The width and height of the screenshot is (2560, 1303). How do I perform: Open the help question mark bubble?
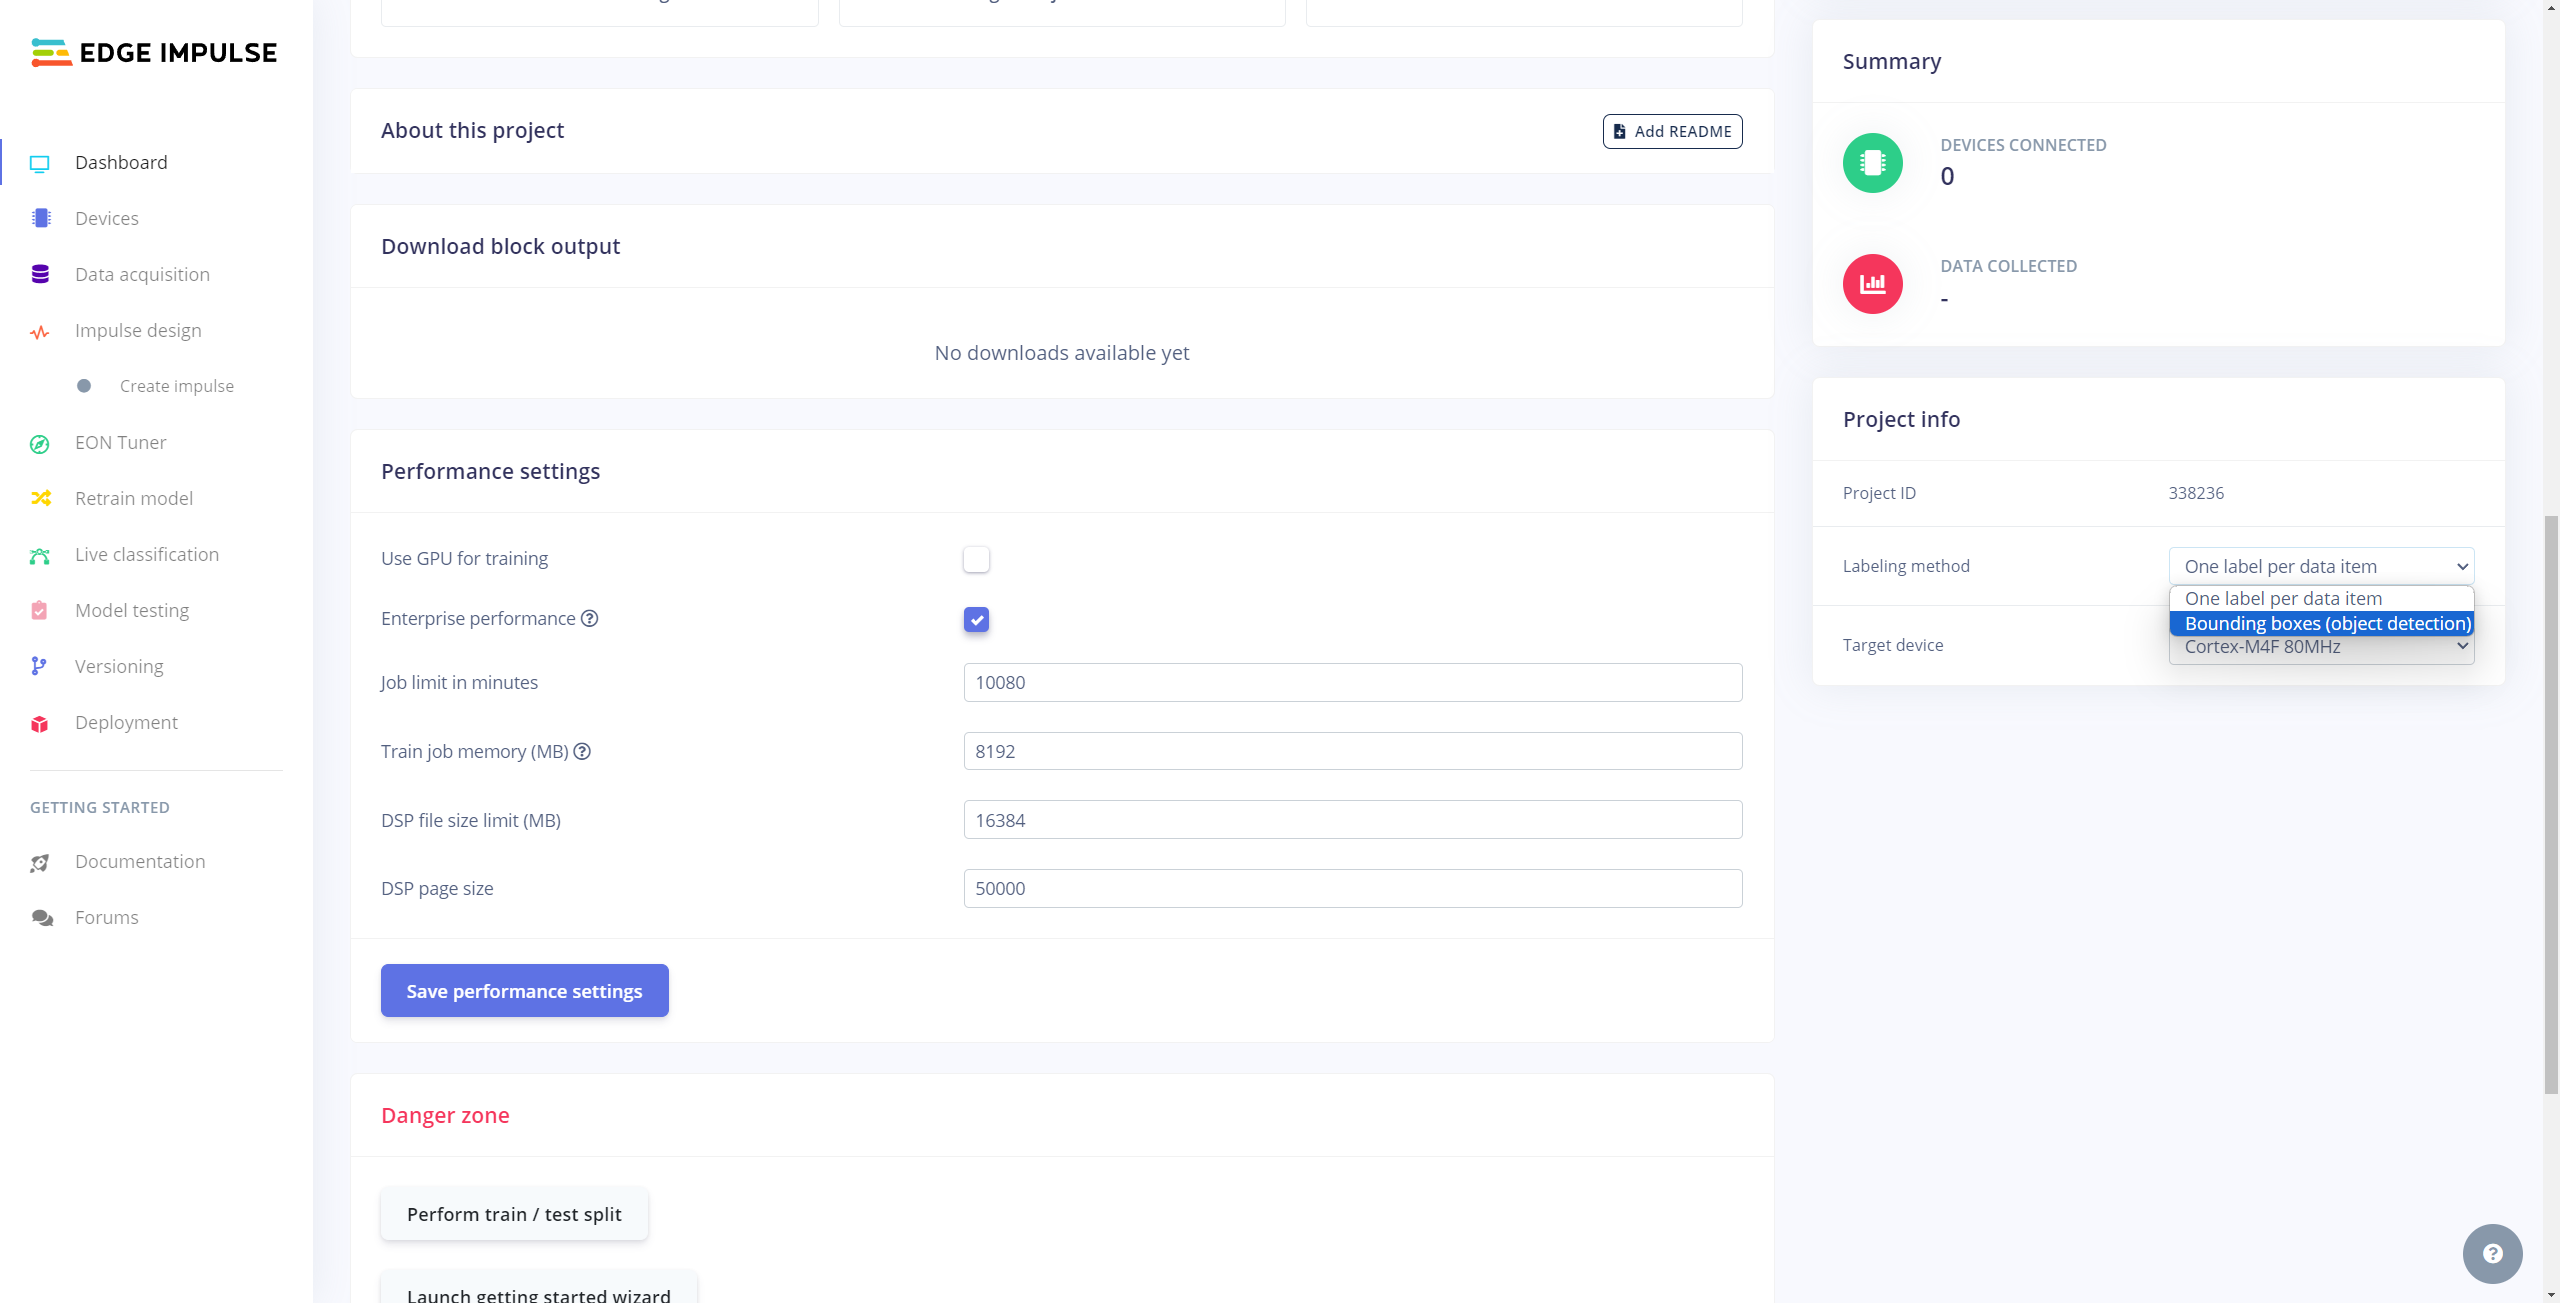coord(2492,1253)
